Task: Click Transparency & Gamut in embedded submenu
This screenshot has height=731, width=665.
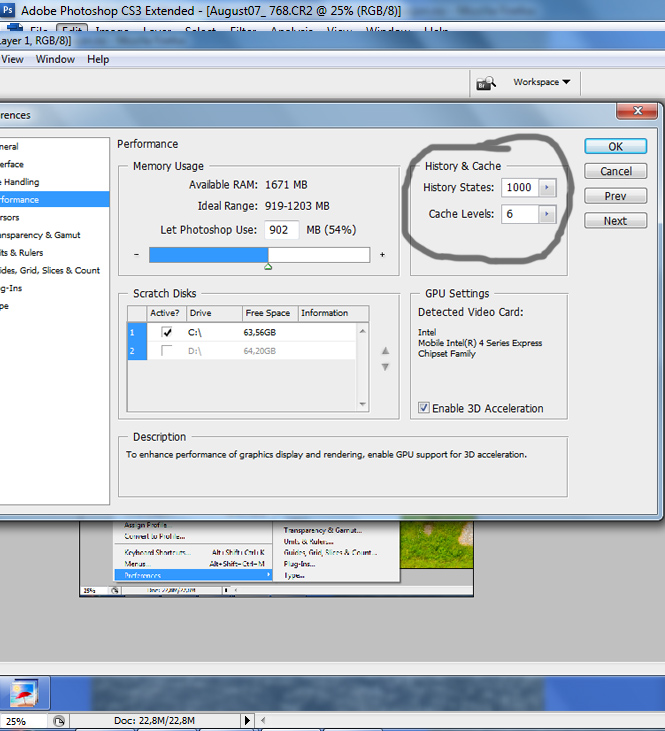Action: 323,530
